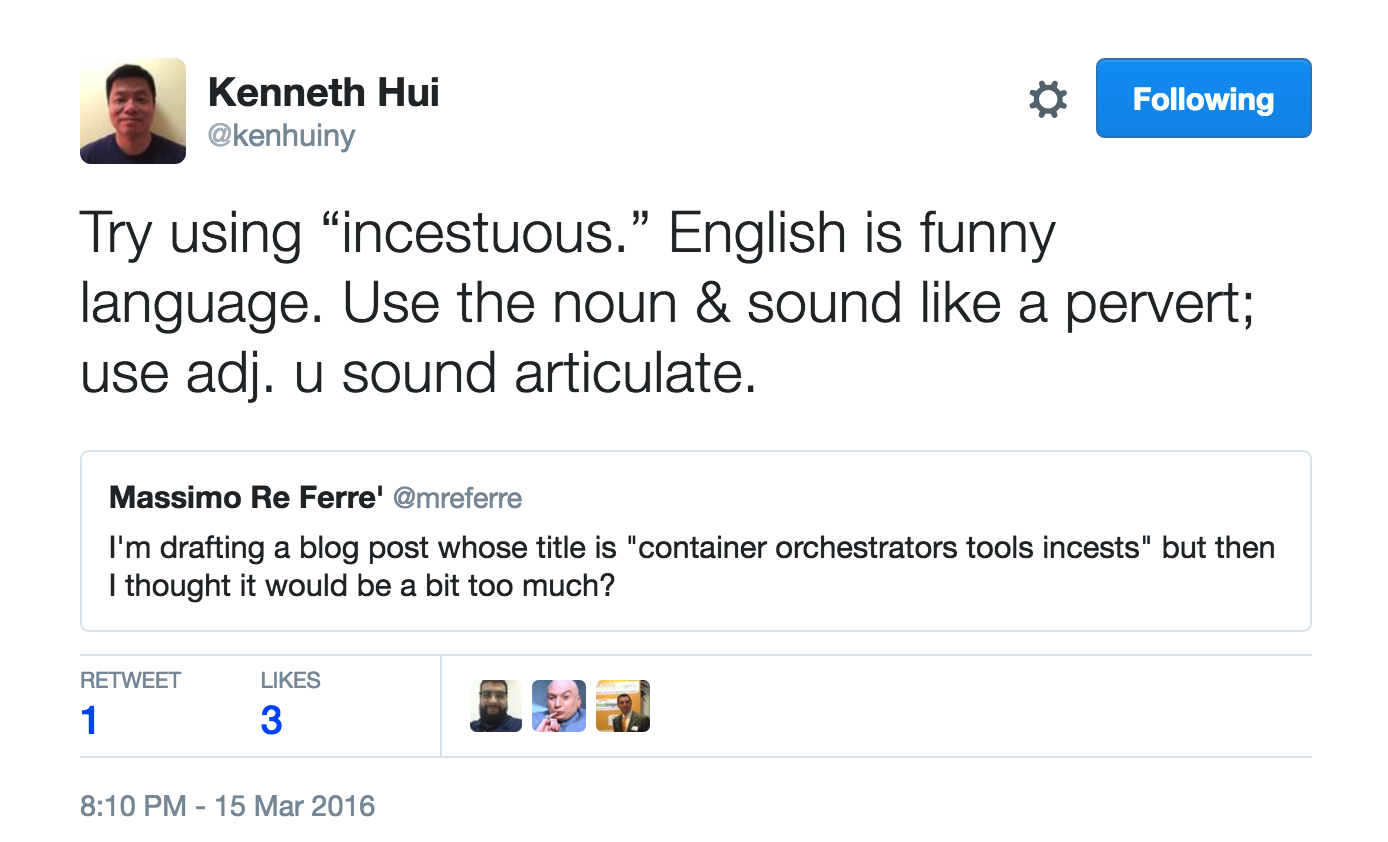Open the @mreferre handle
The height and width of the screenshot is (842, 1388).
pos(457,497)
